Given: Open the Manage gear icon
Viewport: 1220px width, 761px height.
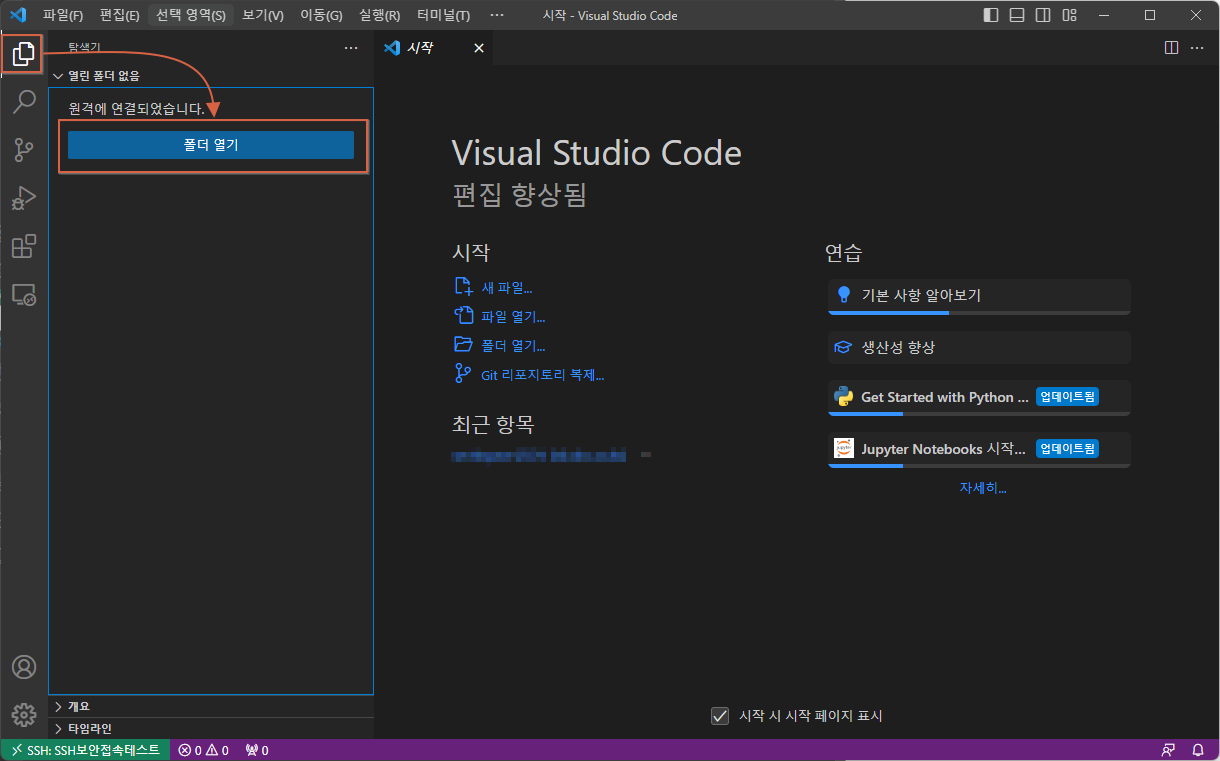Looking at the screenshot, I should click(x=23, y=715).
